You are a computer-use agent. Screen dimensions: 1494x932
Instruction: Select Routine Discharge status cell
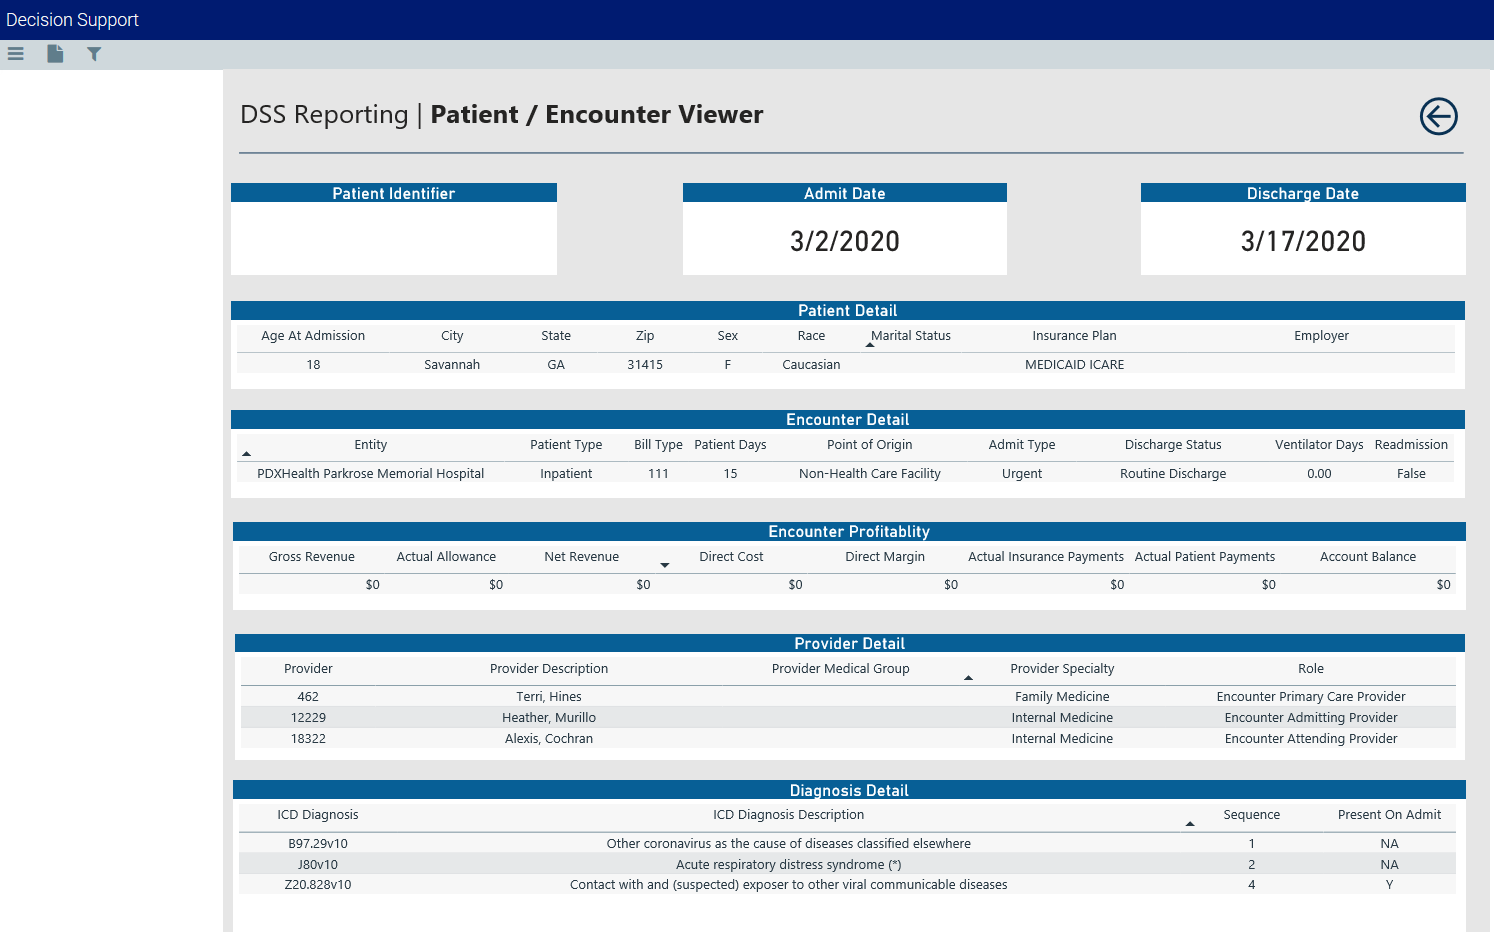[x=1173, y=474]
